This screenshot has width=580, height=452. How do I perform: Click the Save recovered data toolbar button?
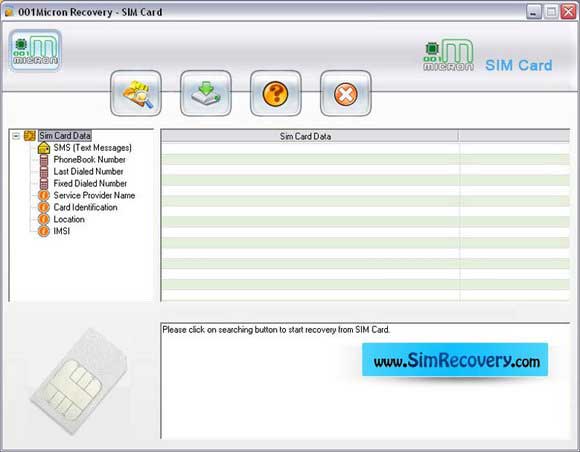point(206,93)
